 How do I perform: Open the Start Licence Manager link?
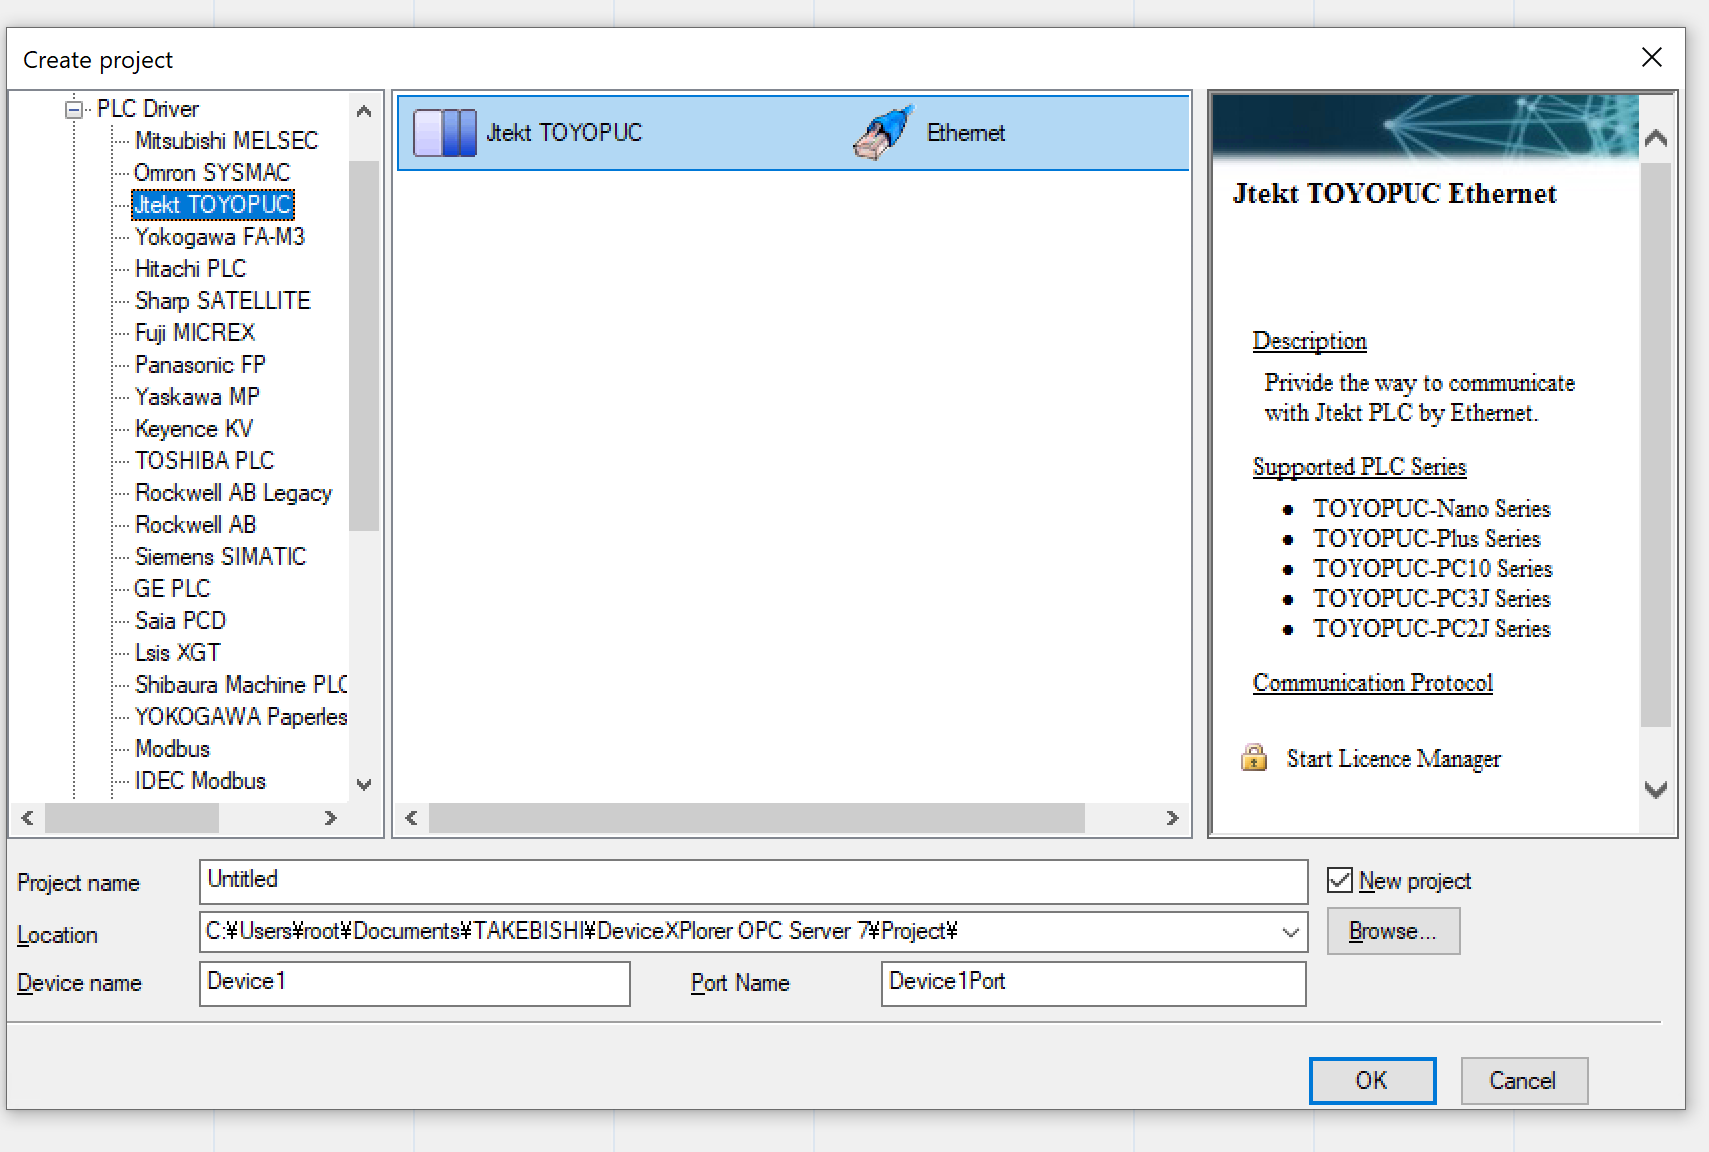(1393, 759)
